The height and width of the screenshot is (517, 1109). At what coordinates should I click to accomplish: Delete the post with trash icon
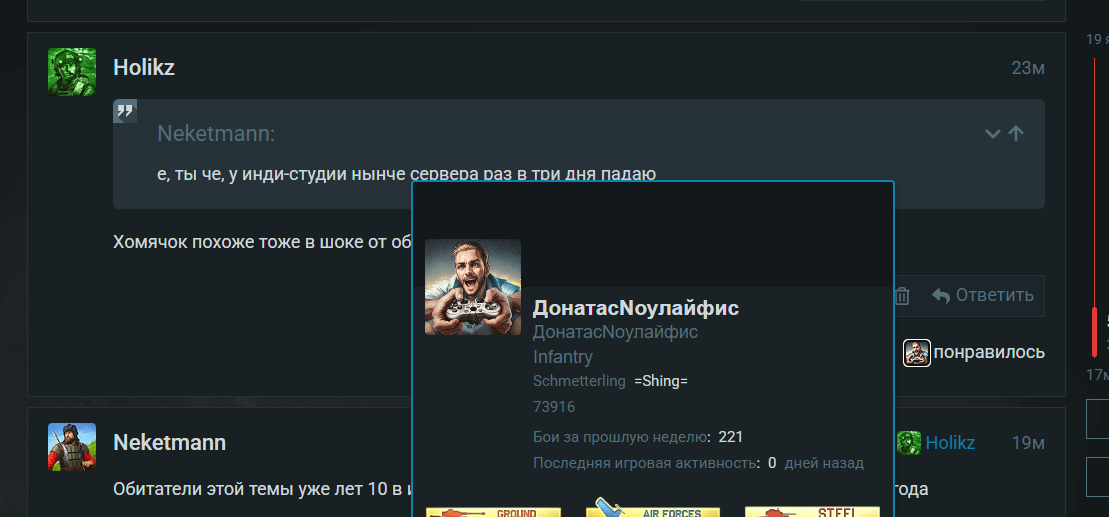click(901, 296)
